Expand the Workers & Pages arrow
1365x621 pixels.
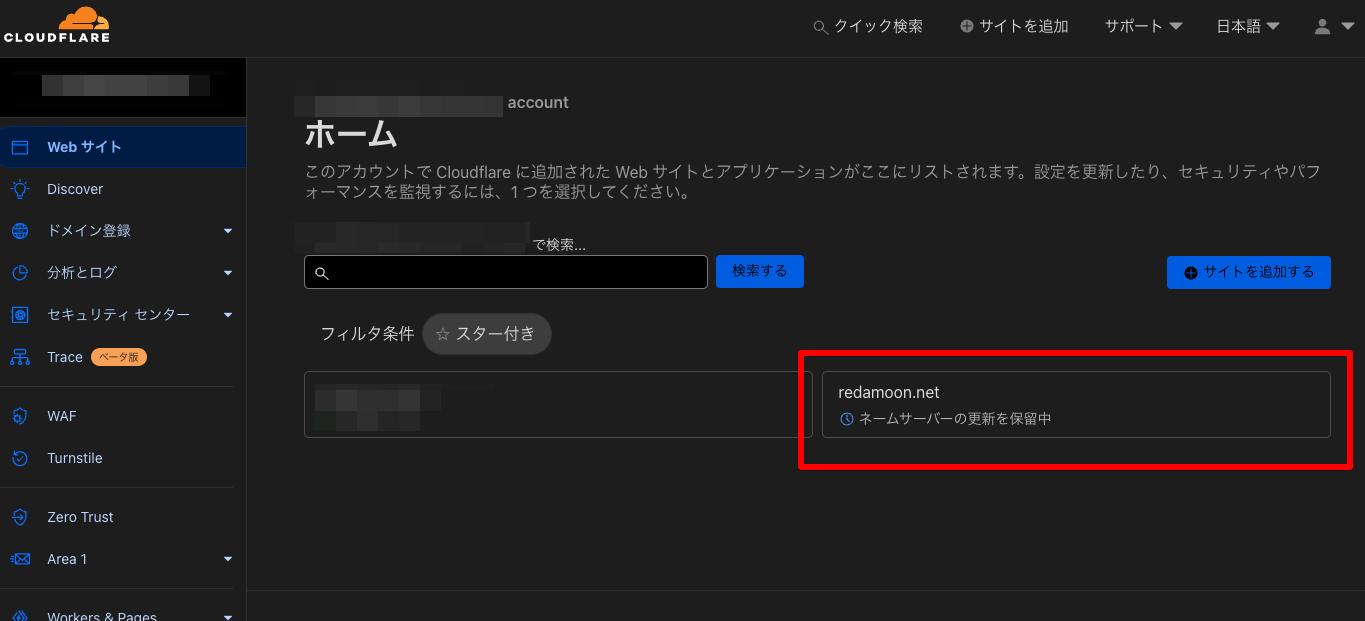click(x=228, y=617)
